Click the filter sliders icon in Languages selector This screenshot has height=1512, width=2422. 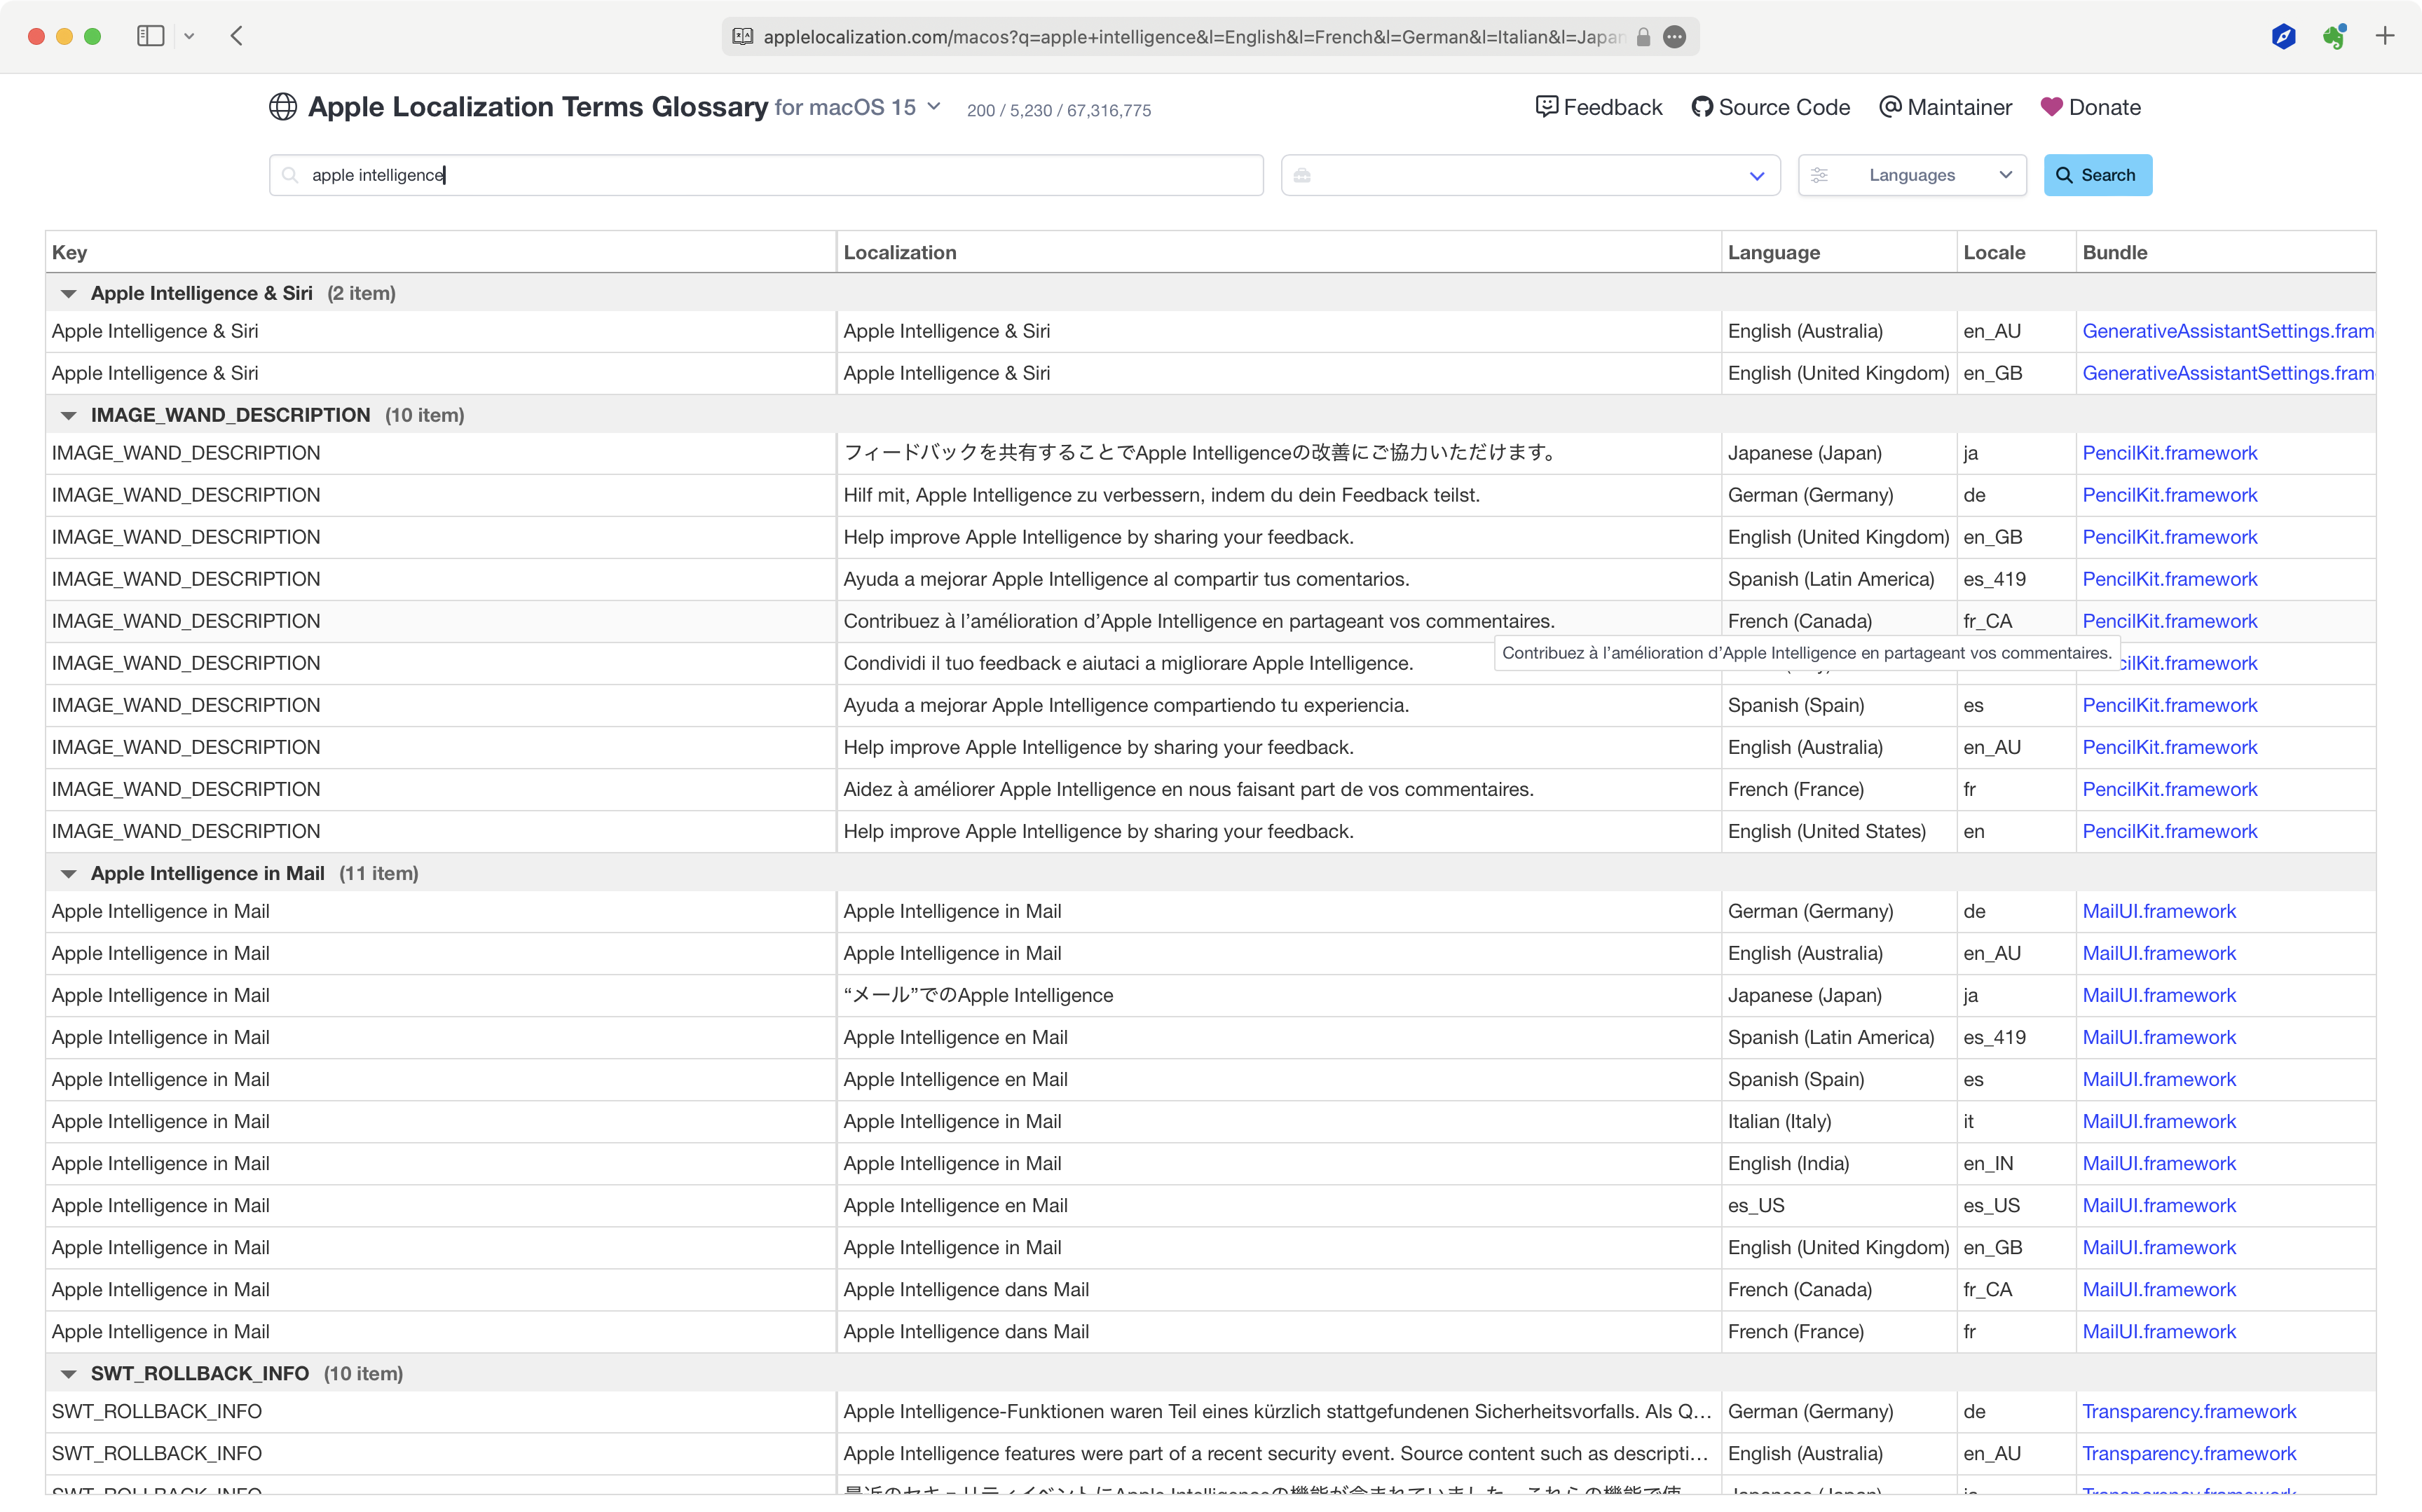[1820, 174]
